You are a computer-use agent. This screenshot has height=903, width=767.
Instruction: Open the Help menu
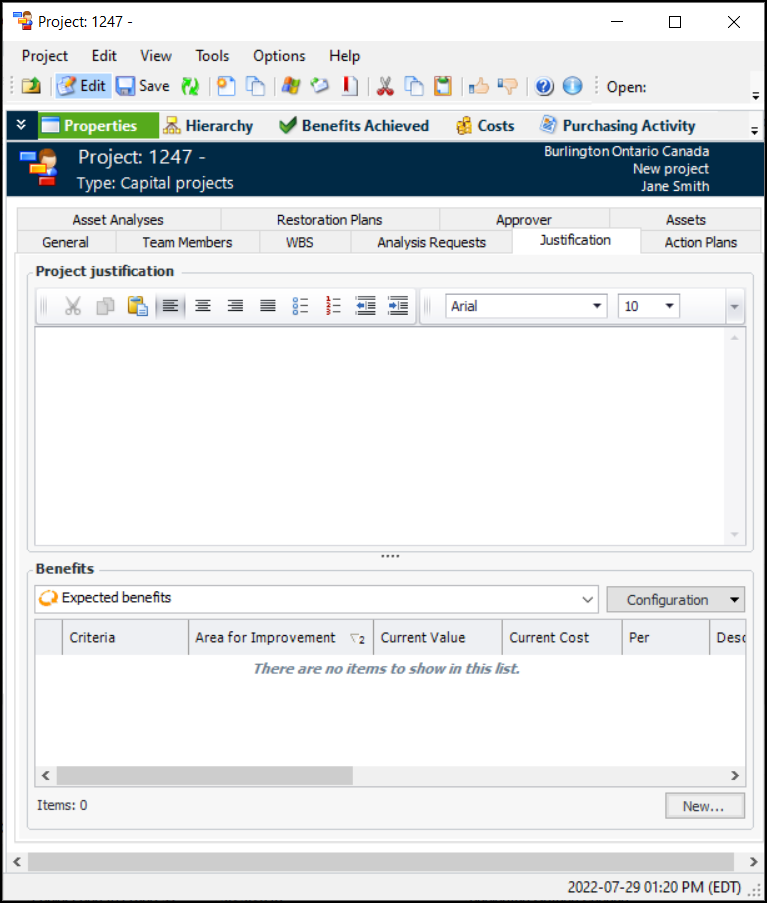tap(344, 56)
